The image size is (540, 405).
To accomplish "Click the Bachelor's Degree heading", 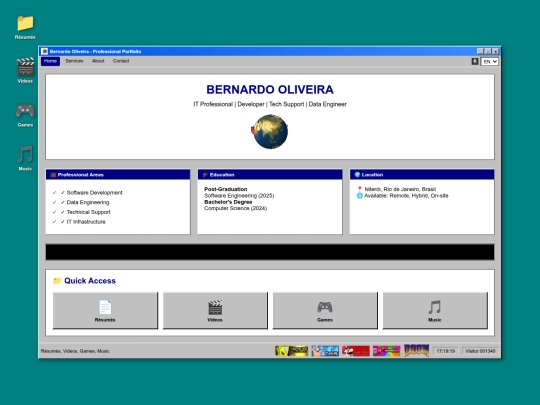I will pos(228,202).
